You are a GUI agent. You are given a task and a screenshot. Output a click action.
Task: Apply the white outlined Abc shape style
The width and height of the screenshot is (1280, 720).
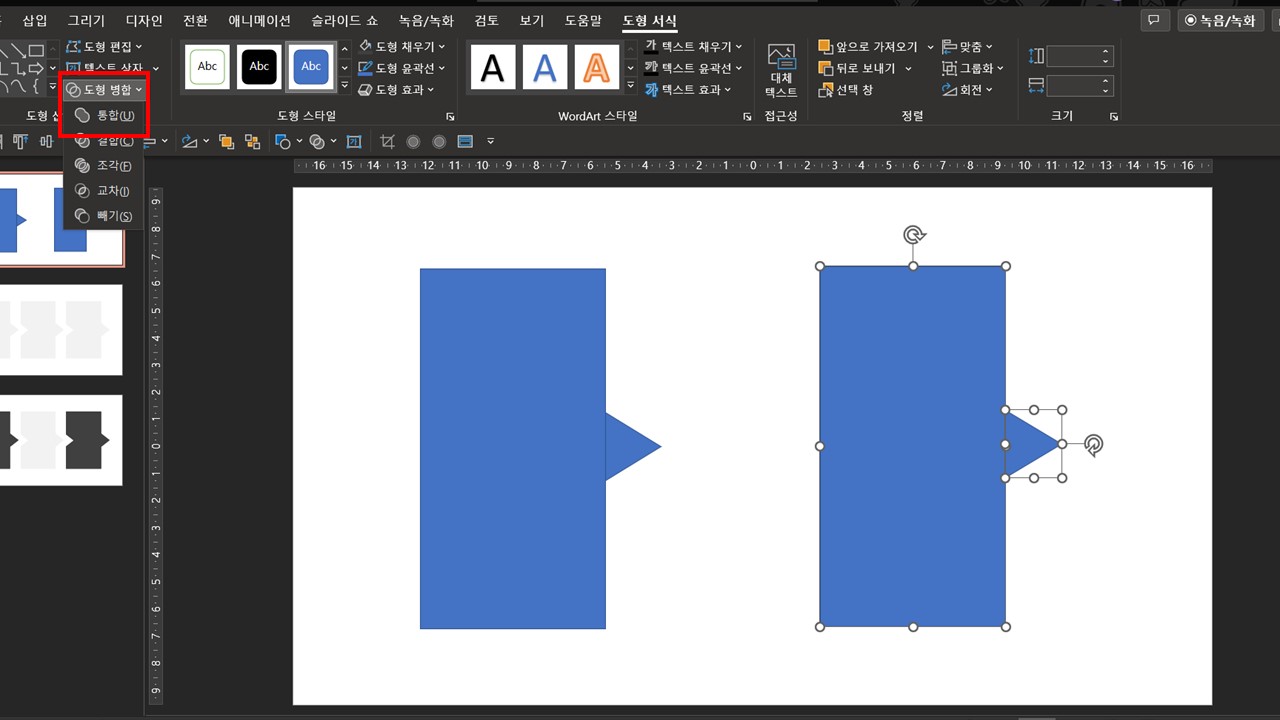tap(207, 67)
